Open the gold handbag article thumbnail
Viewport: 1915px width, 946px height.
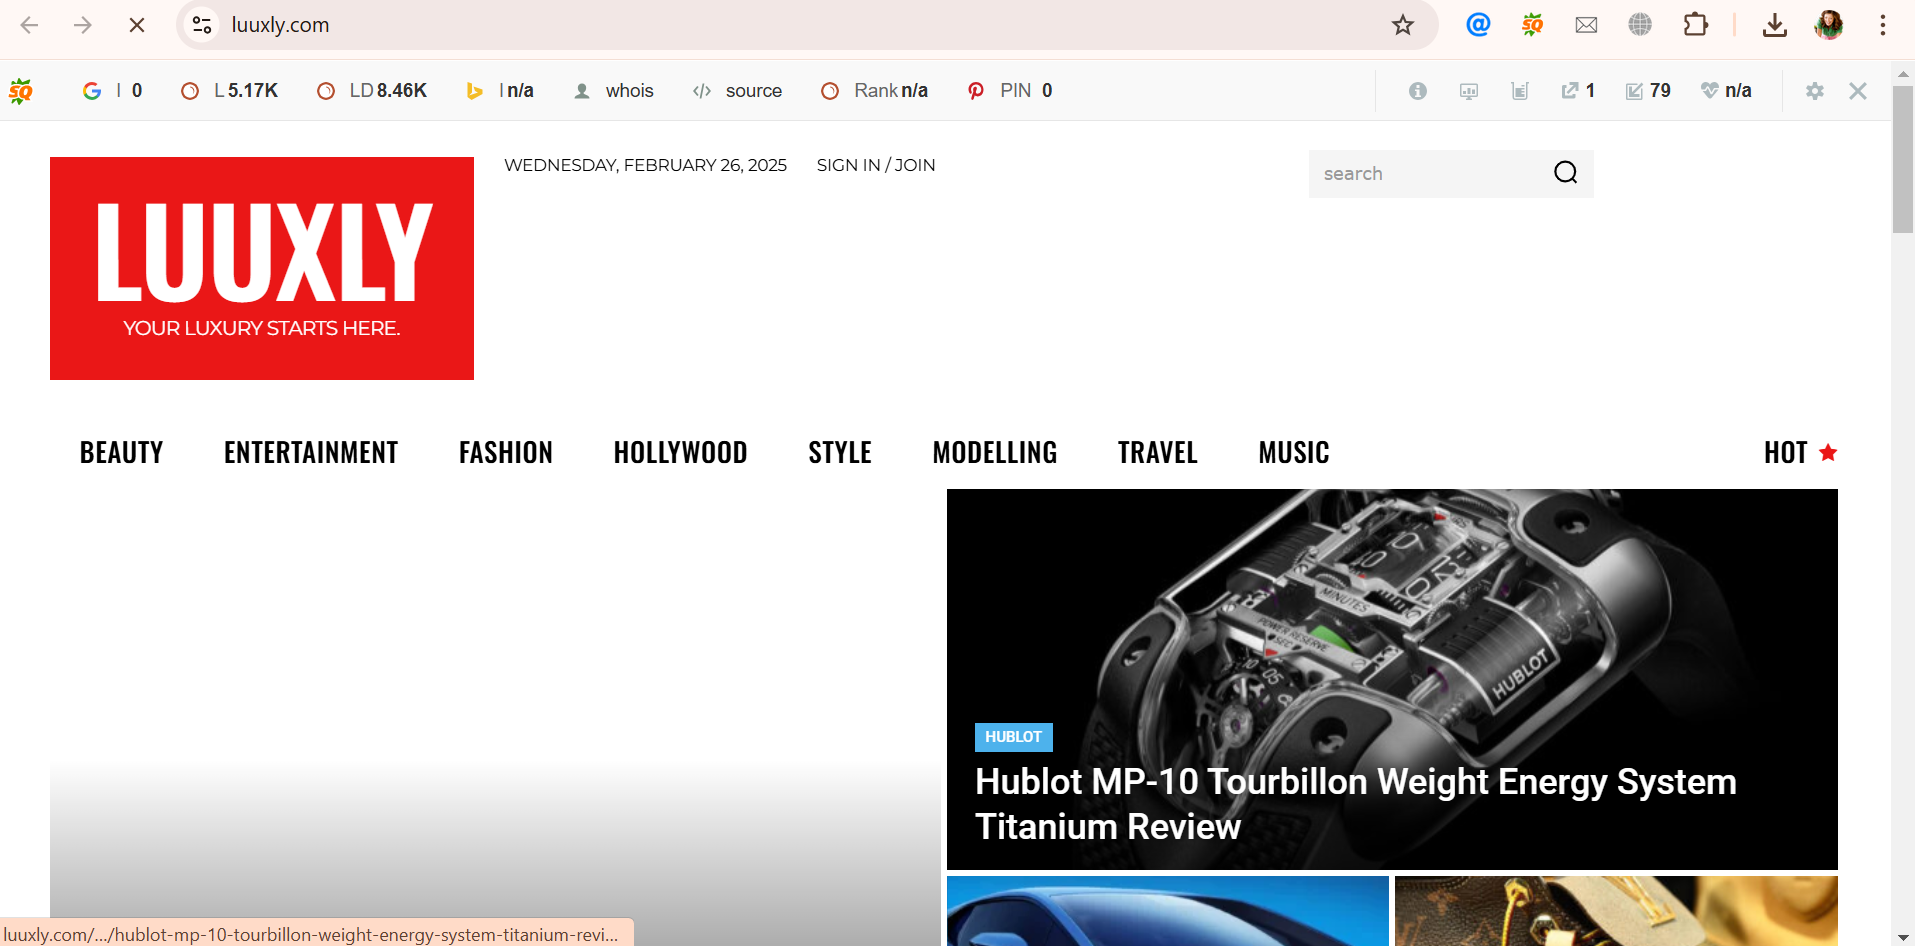pyautogui.click(x=1616, y=911)
